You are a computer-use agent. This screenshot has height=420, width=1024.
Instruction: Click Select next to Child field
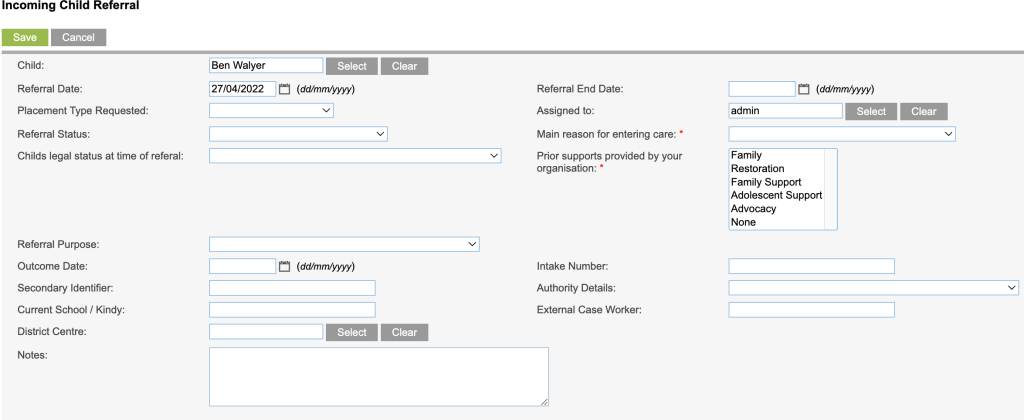pos(352,66)
